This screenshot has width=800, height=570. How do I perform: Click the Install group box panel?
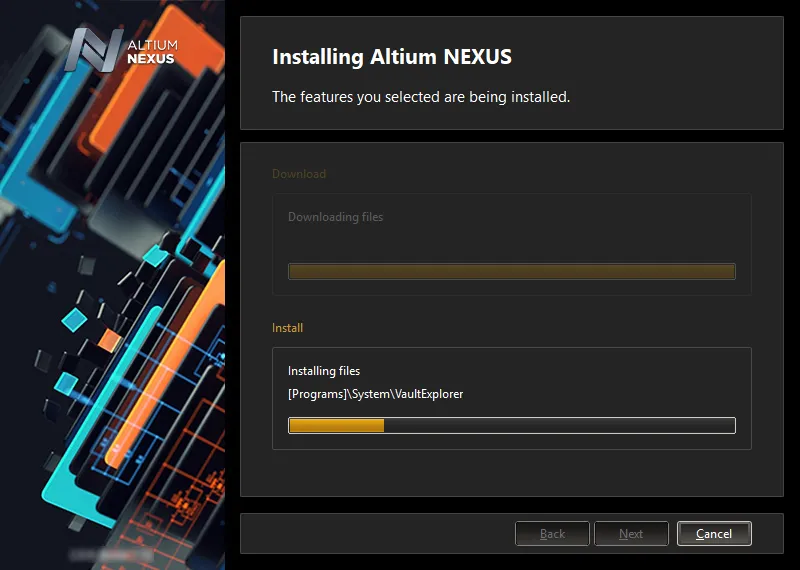point(512,399)
